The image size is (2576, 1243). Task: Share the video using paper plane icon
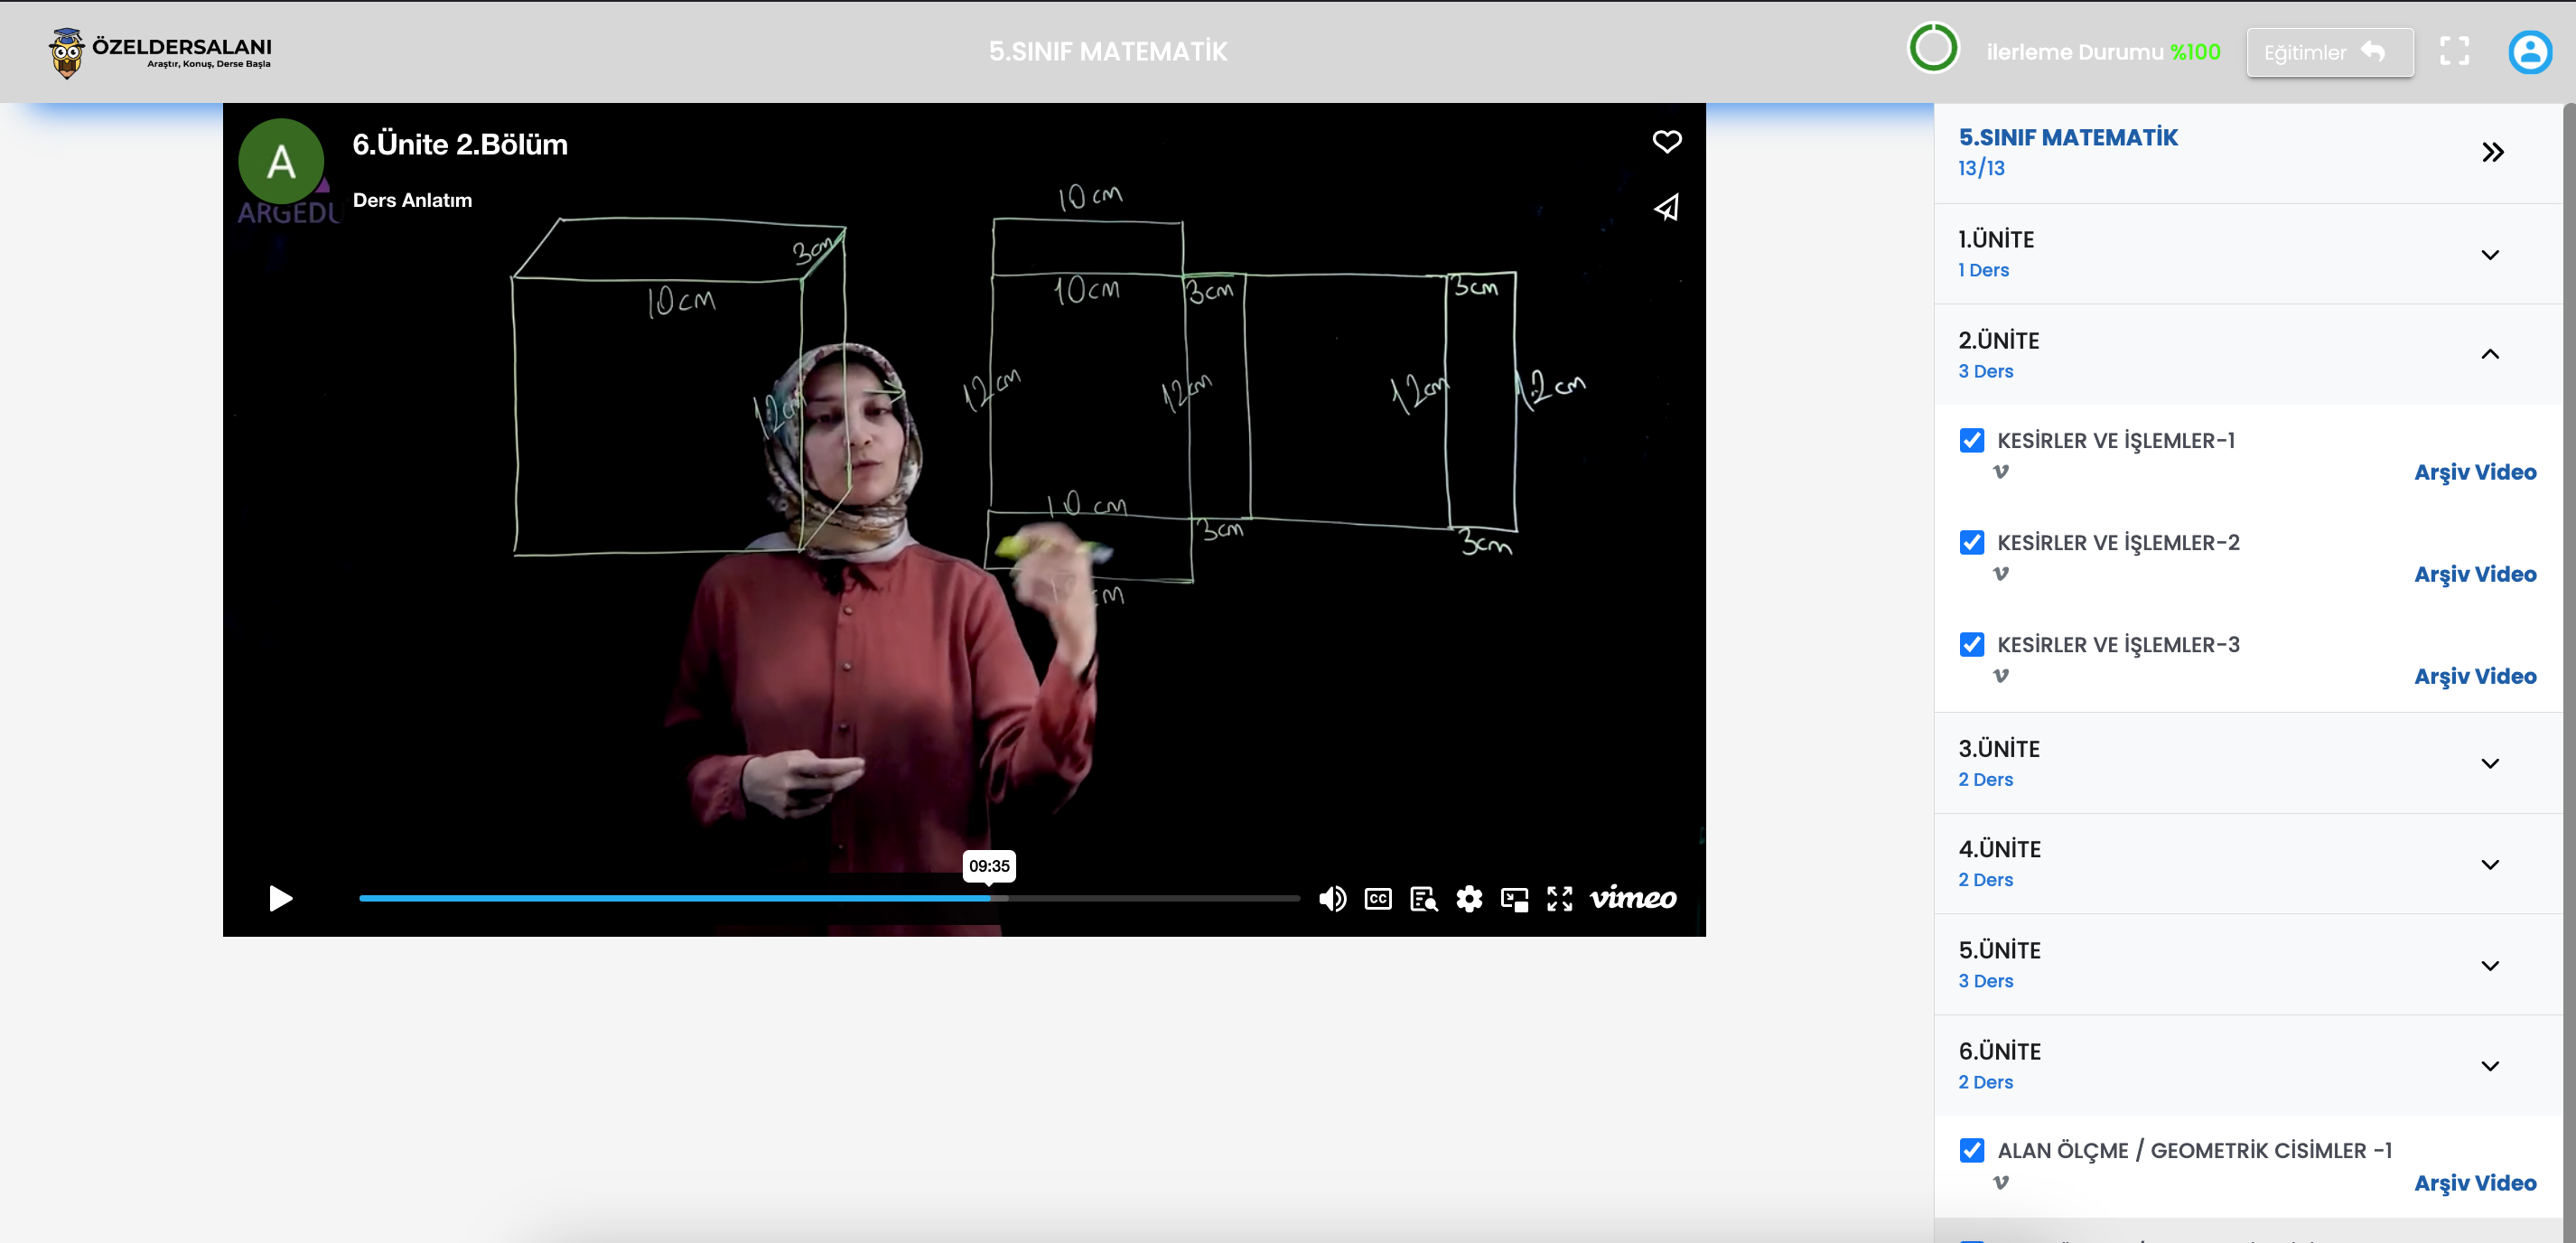1666,208
